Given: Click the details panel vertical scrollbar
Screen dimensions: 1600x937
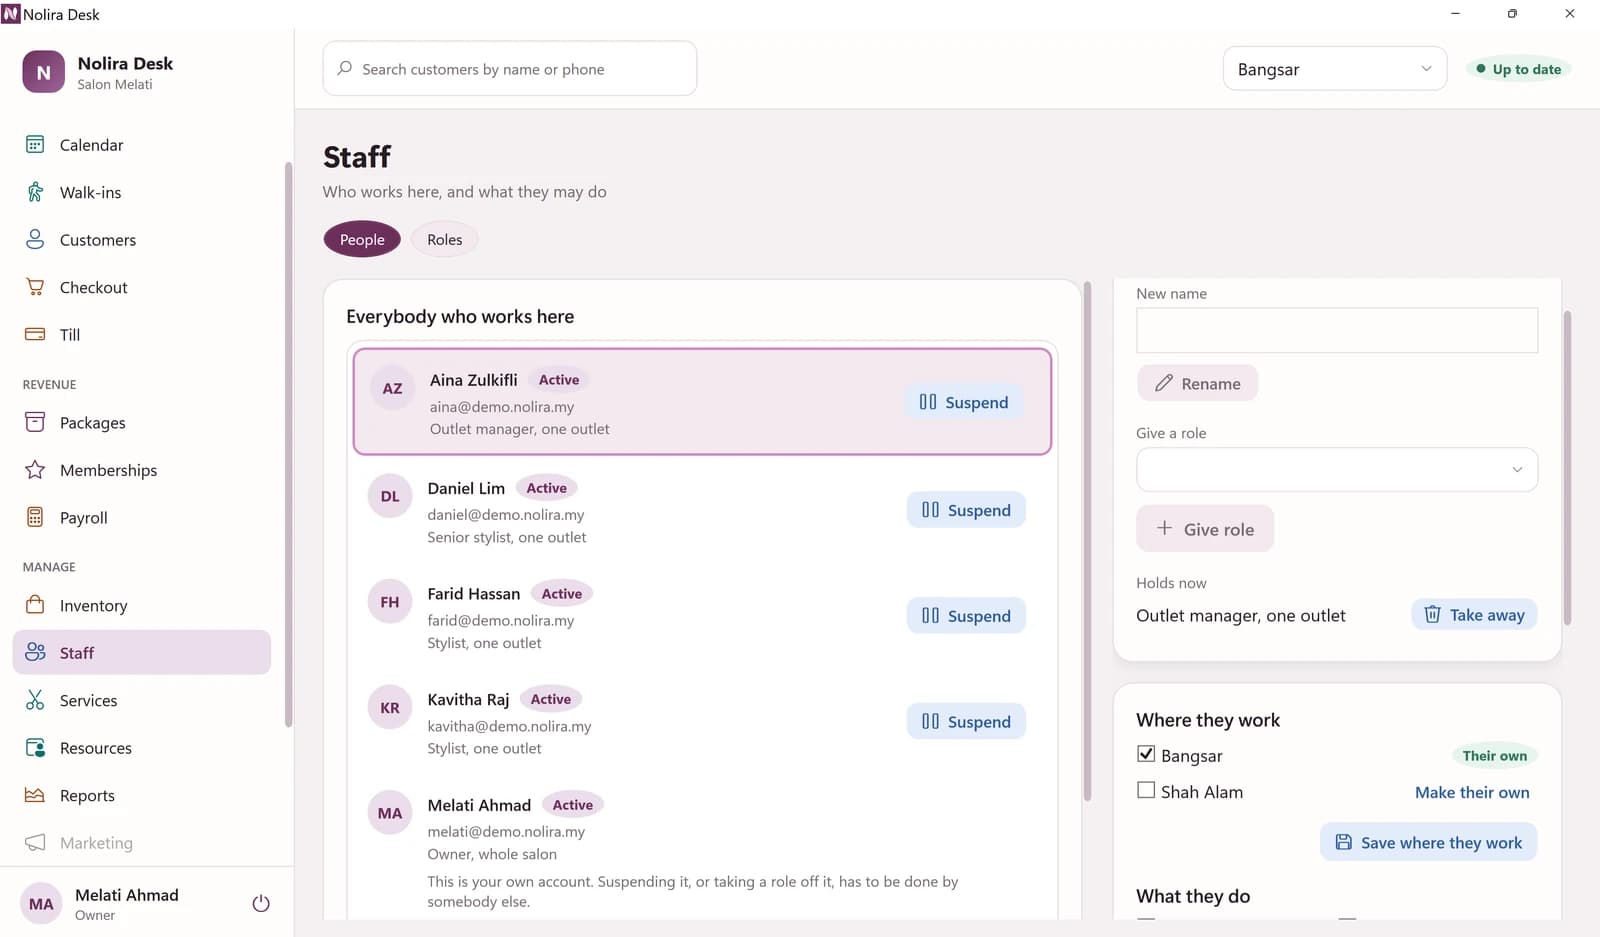Looking at the screenshot, I should click(1567, 468).
